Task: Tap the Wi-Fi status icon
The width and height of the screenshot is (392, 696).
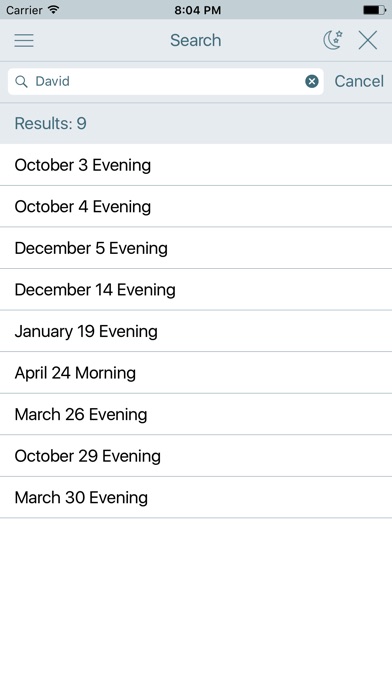Action: point(53,10)
